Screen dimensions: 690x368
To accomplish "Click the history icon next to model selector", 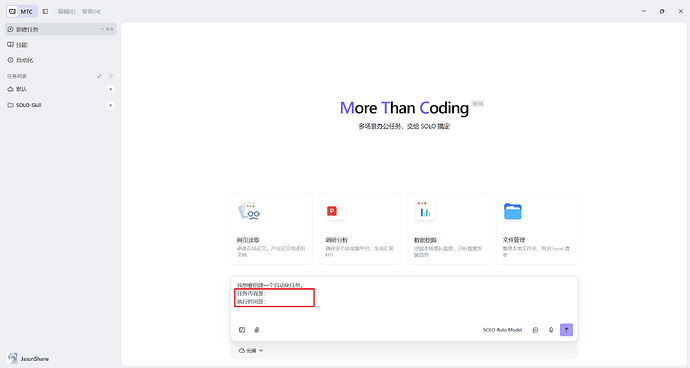I will tap(536, 330).
